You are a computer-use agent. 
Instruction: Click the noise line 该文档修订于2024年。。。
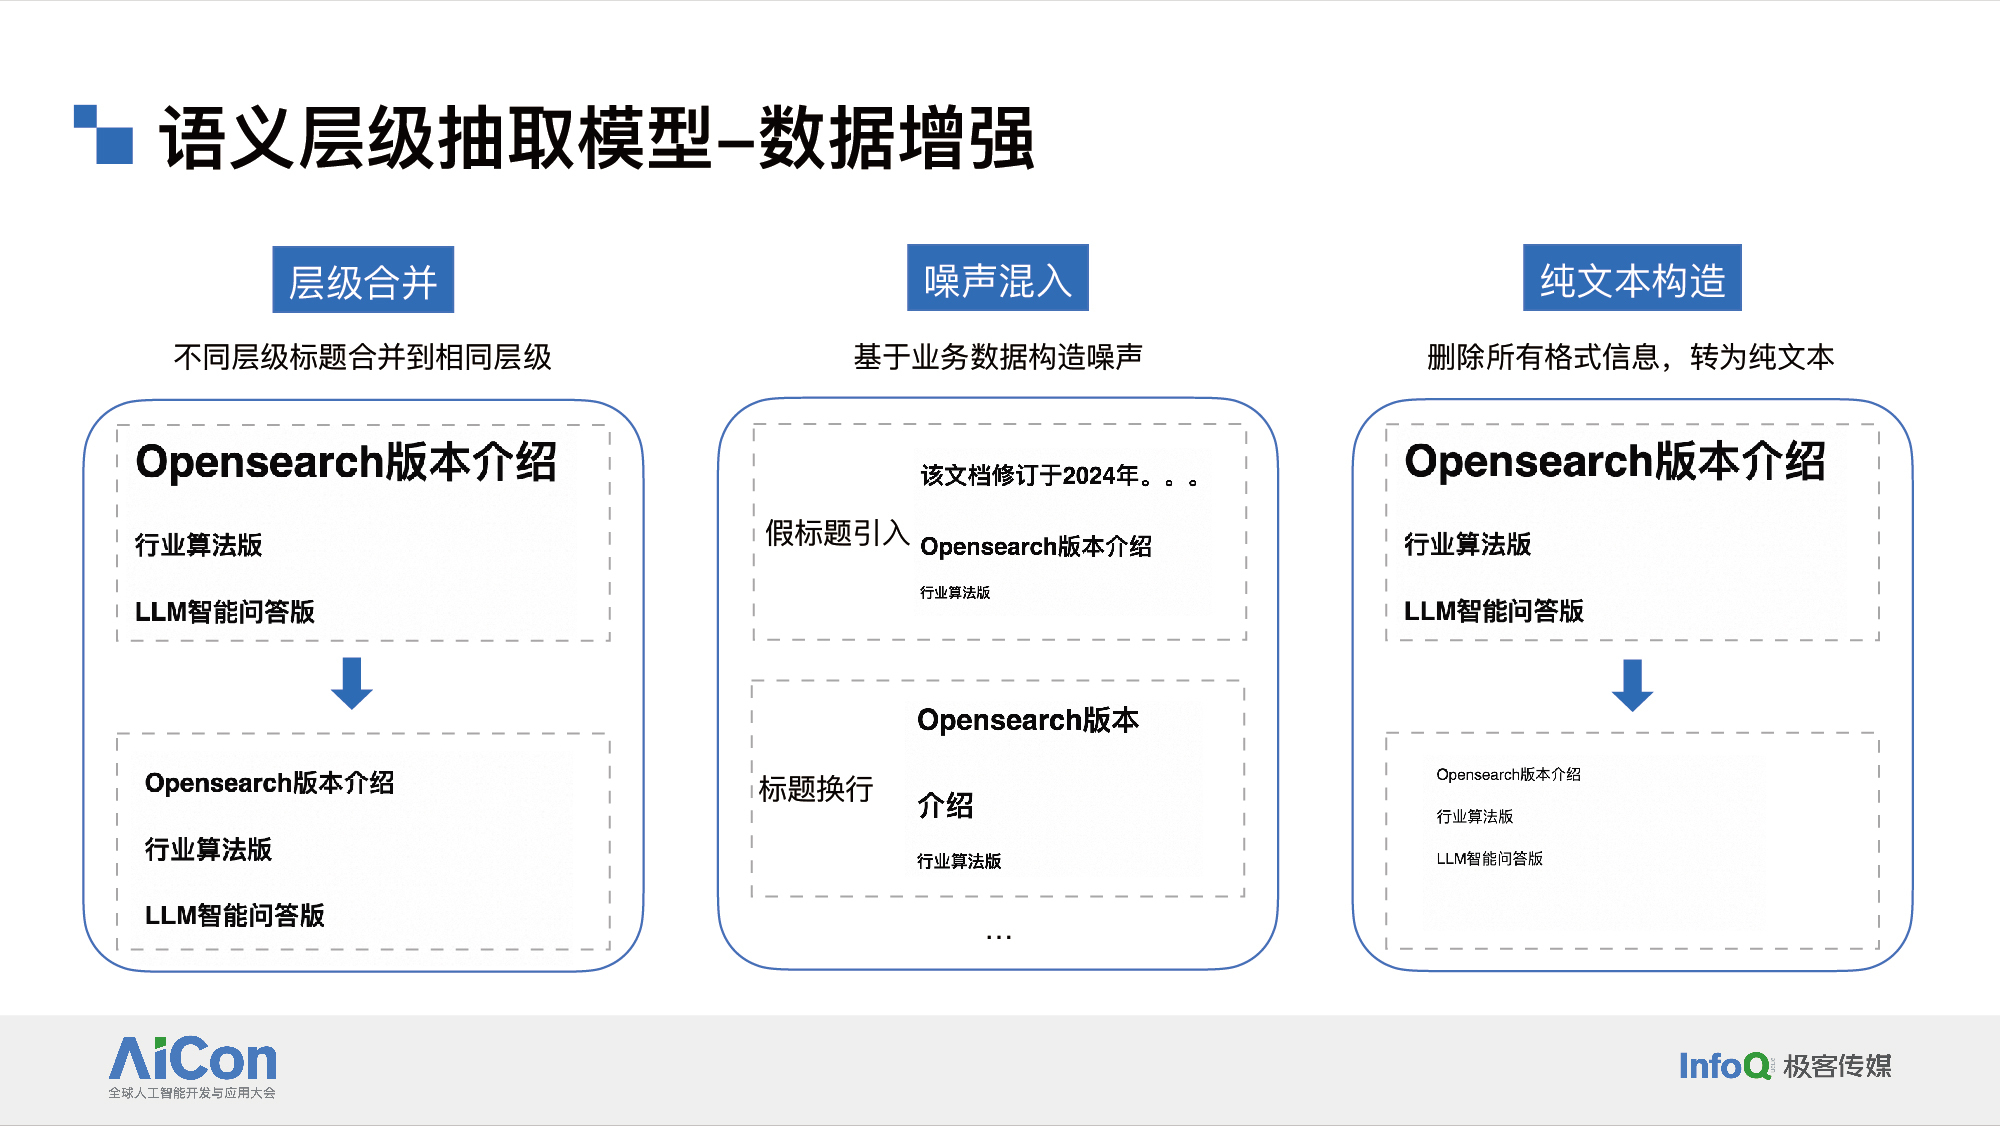click(1059, 475)
